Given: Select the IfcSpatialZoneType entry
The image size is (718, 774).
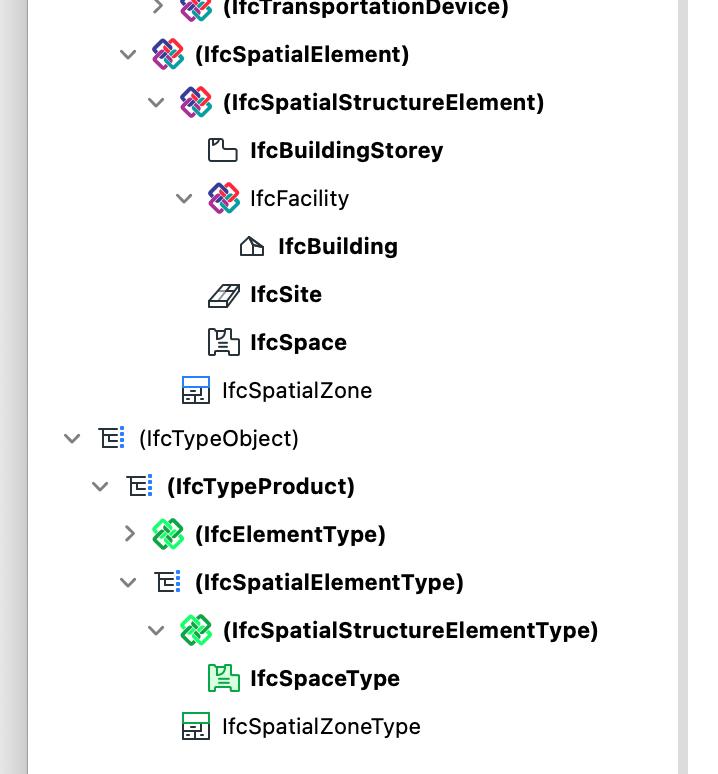Looking at the screenshot, I should (x=321, y=726).
